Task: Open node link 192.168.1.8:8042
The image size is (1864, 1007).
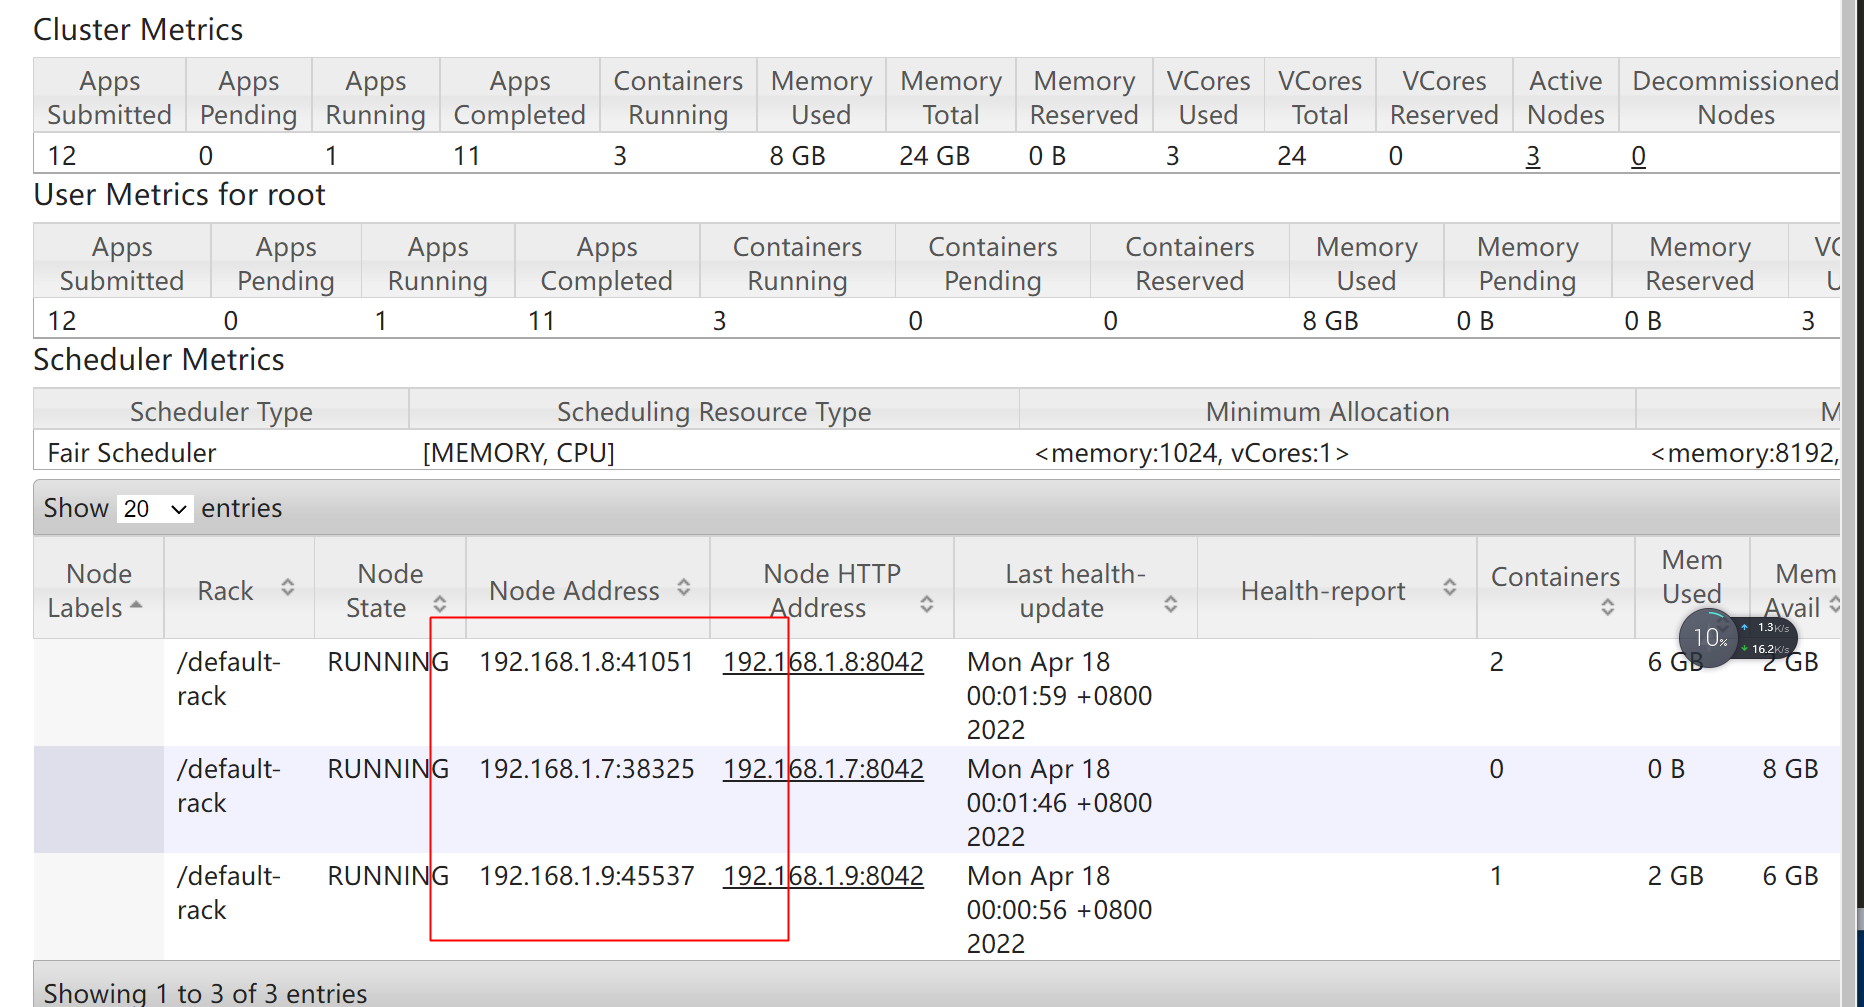Action: (823, 662)
